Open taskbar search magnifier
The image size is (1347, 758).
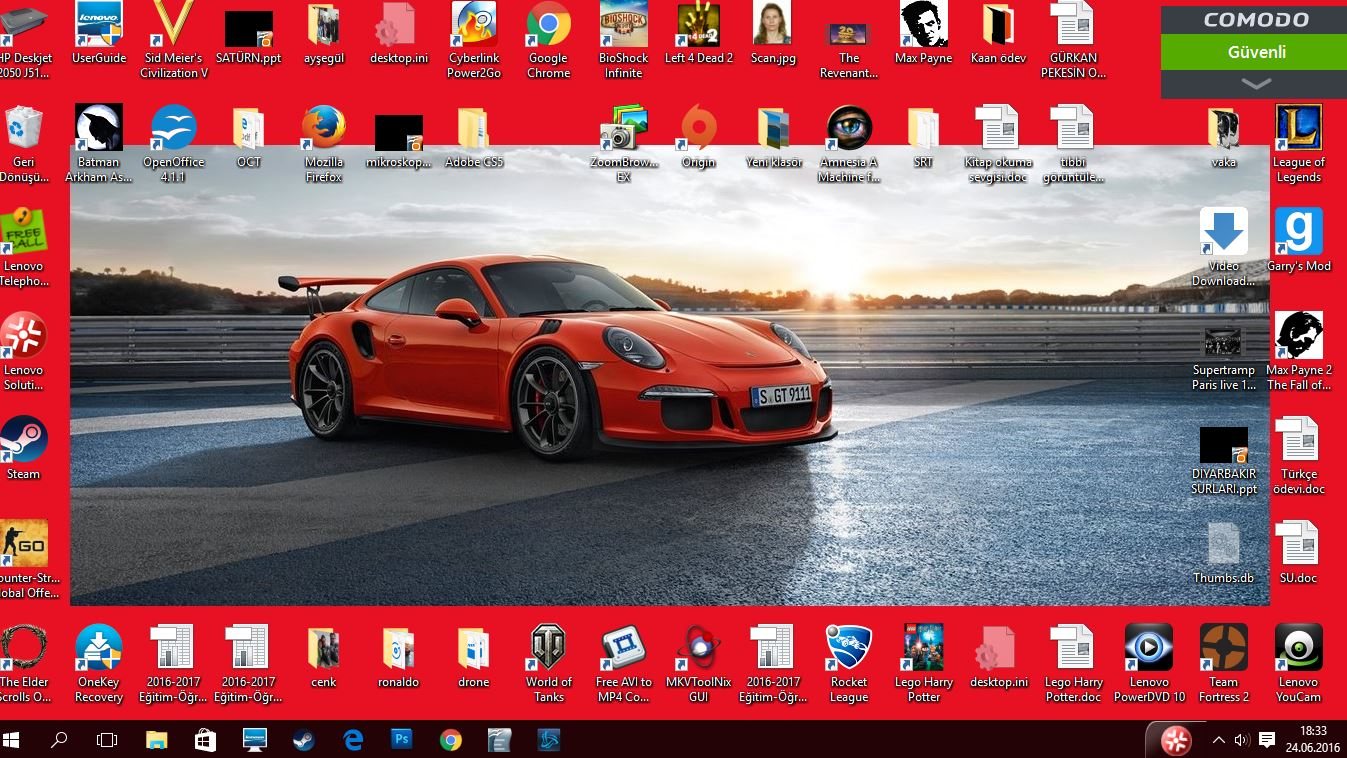pos(59,740)
